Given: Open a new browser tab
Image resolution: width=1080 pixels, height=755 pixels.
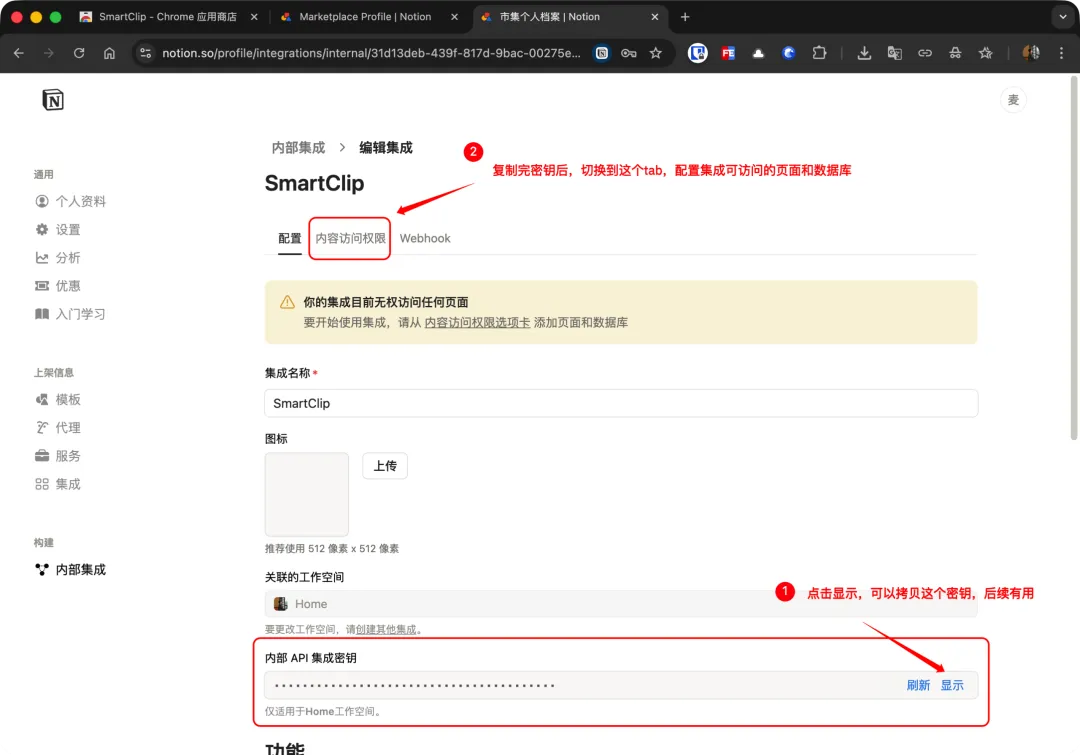Looking at the screenshot, I should point(685,17).
